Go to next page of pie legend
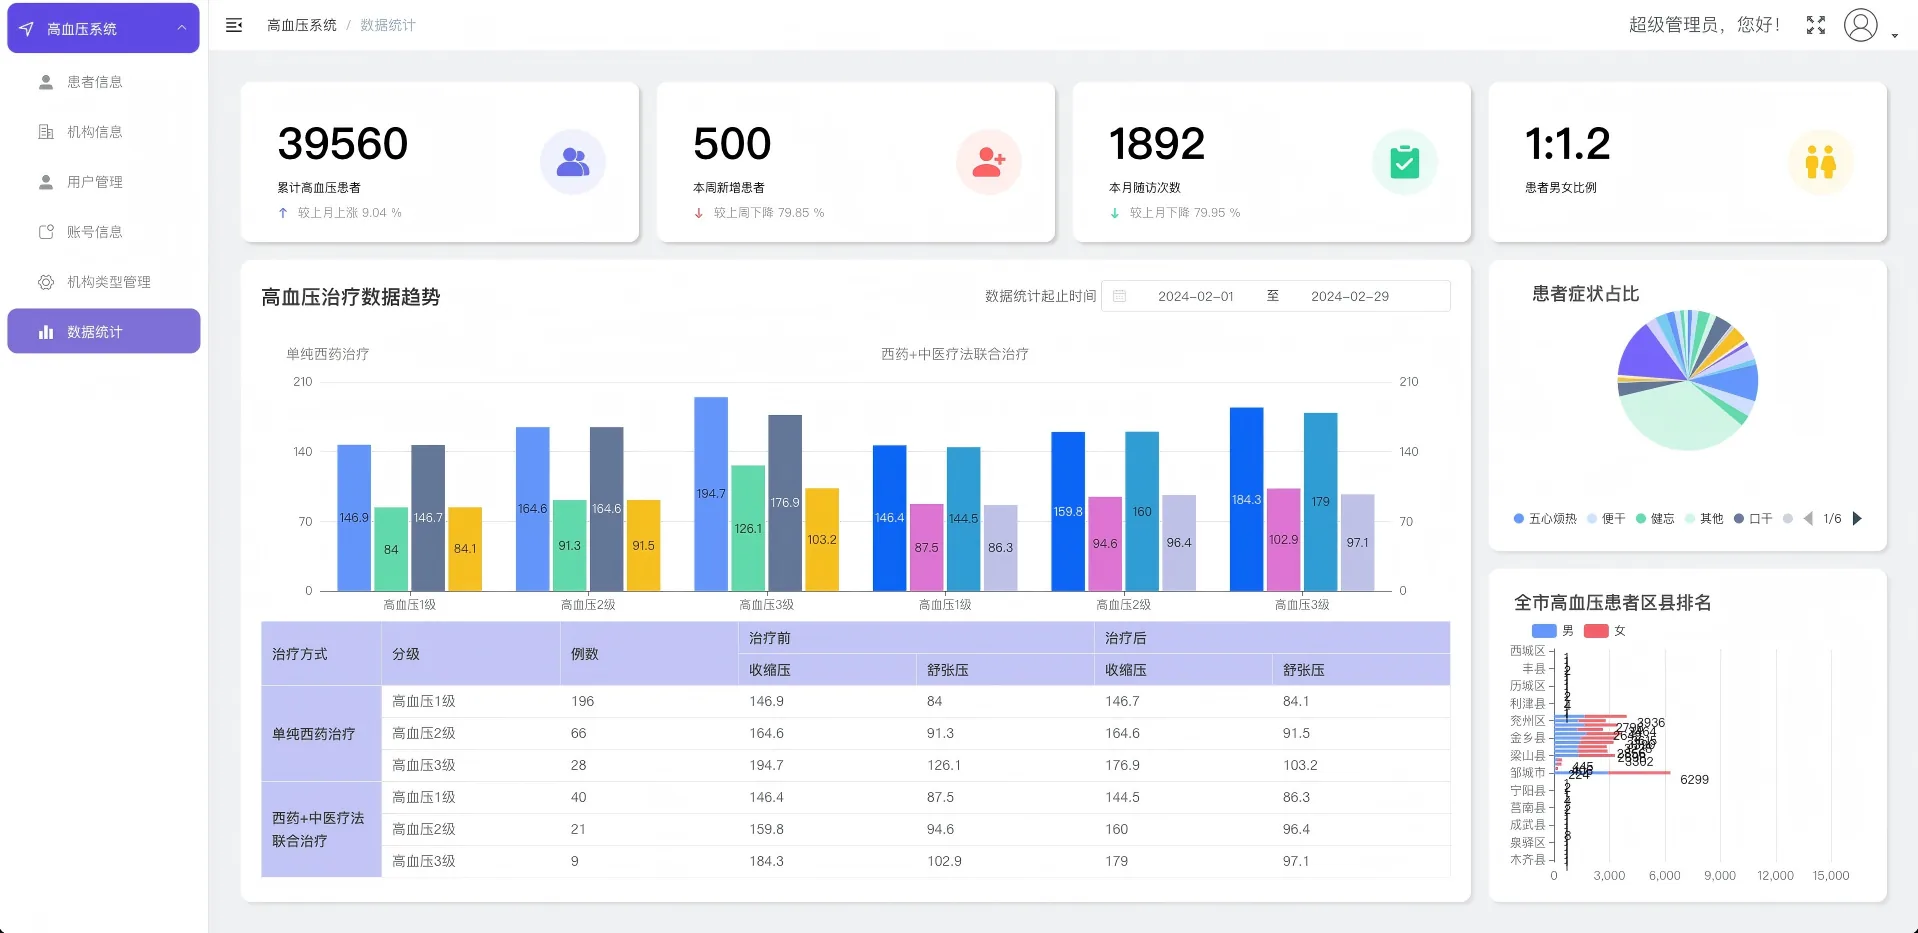 [x=1857, y=519]
